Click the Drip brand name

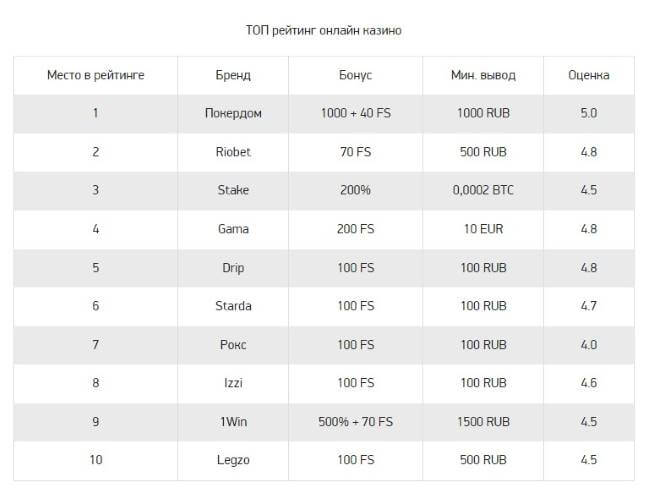(233, 268)
